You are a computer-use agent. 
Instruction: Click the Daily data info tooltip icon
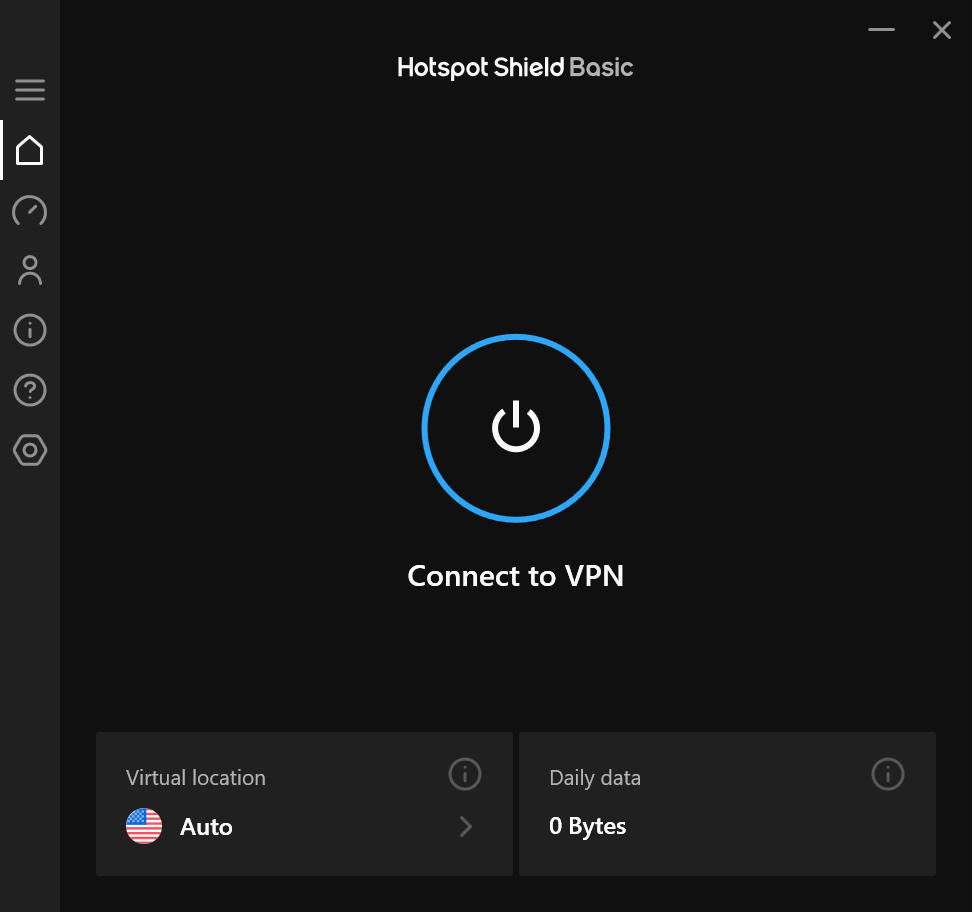pyautogui.click(x=887, y=774)
